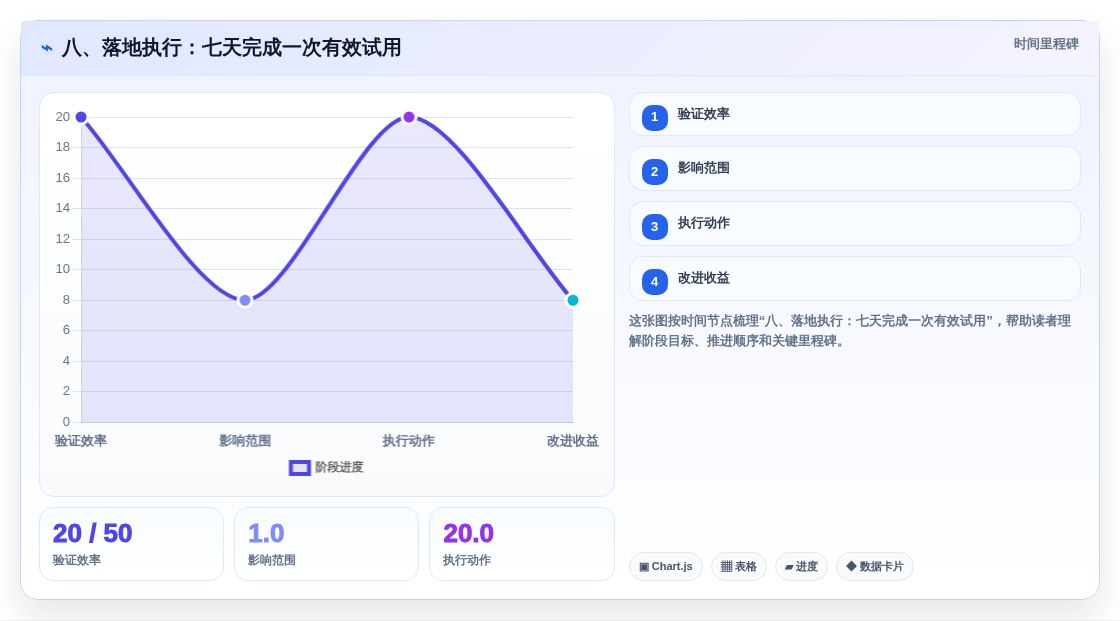This screenshot has height=621, width=1120.
Task: Click the x-axis label 影响范围
Action: point(245,441)
